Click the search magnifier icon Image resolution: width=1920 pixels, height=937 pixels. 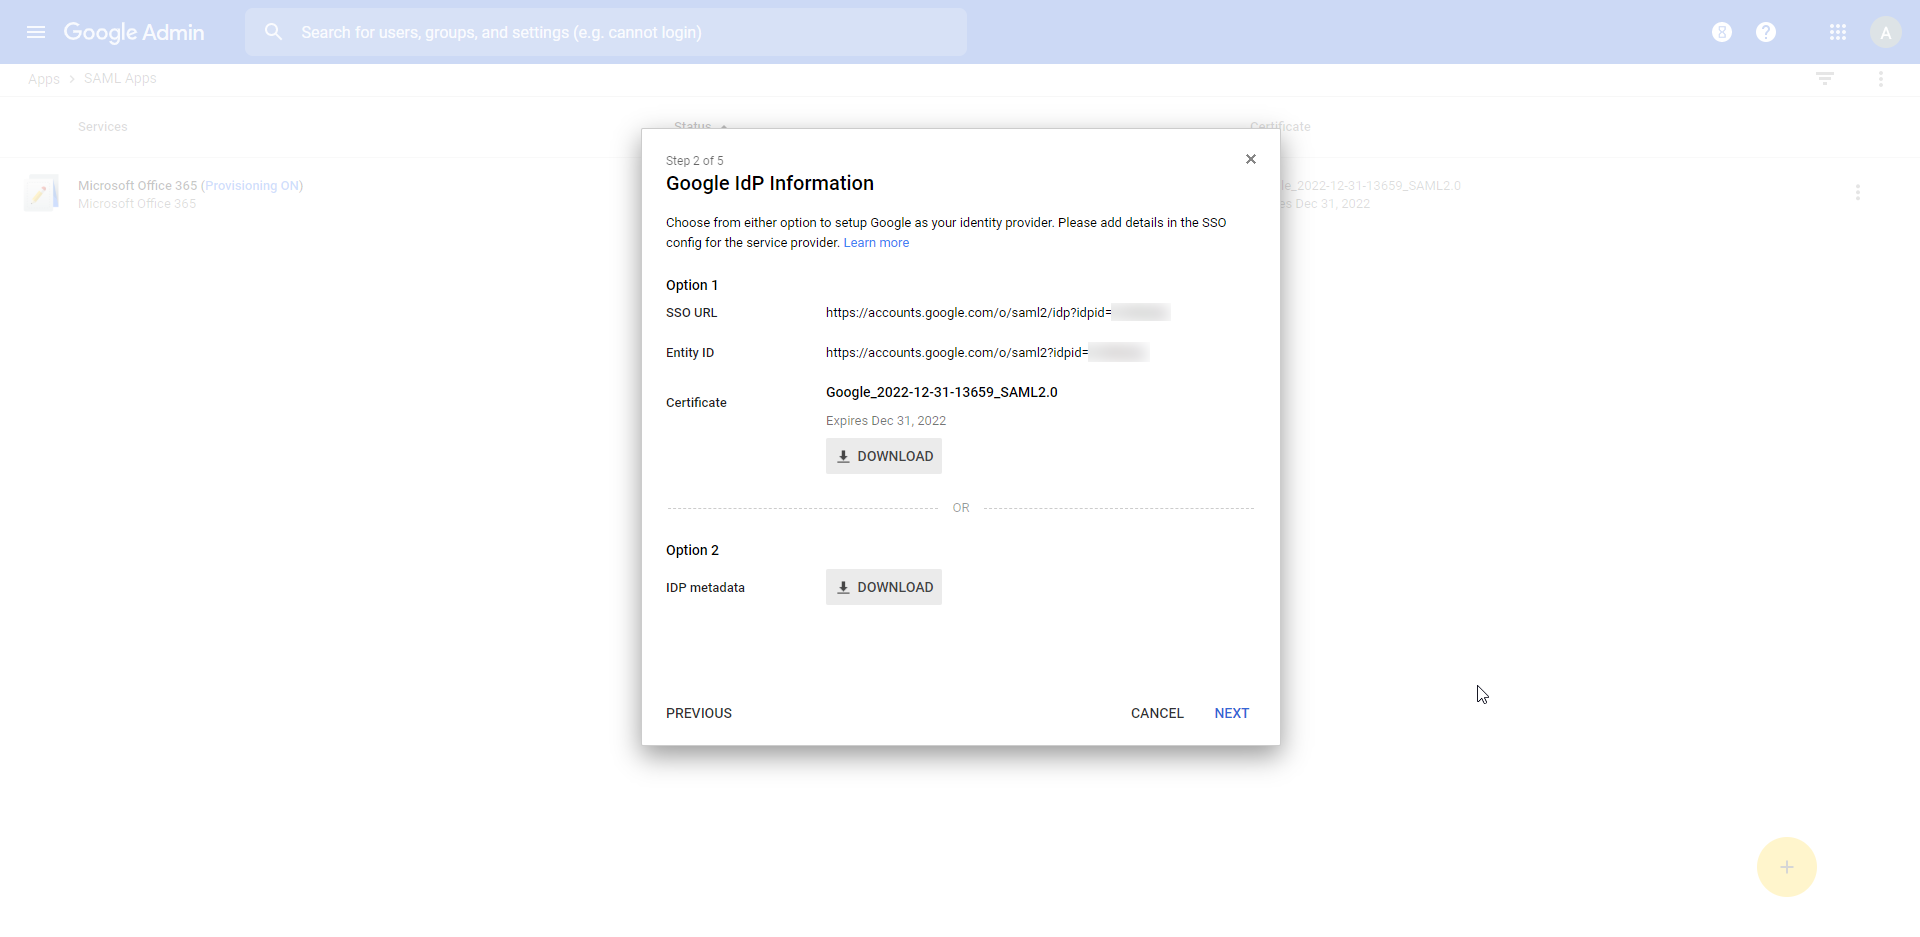273,32
